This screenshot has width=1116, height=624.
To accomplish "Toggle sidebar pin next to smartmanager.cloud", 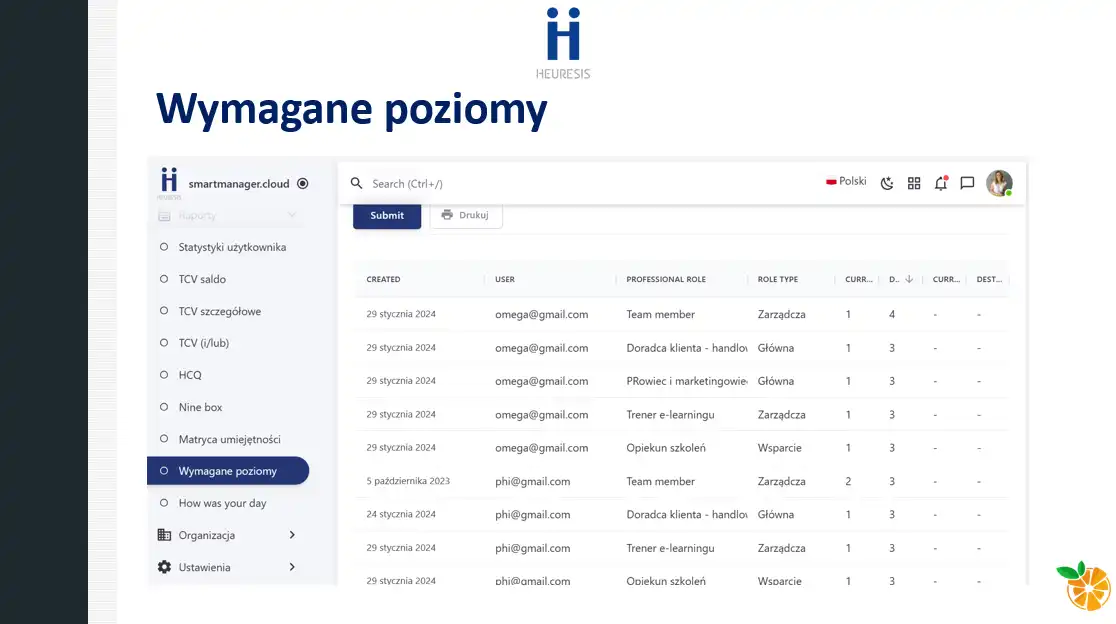I will (302, 184).
